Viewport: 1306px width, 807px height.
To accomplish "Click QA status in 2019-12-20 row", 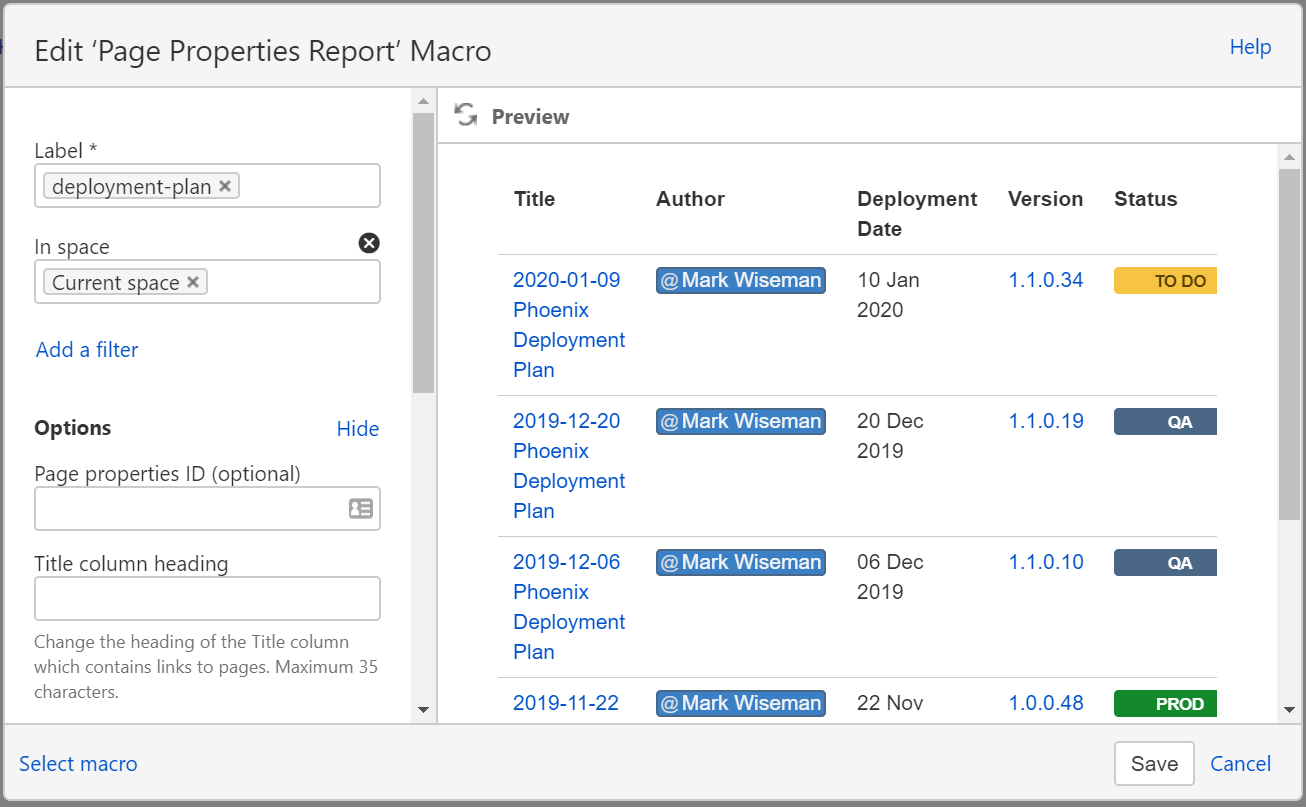I will 1166,422.
